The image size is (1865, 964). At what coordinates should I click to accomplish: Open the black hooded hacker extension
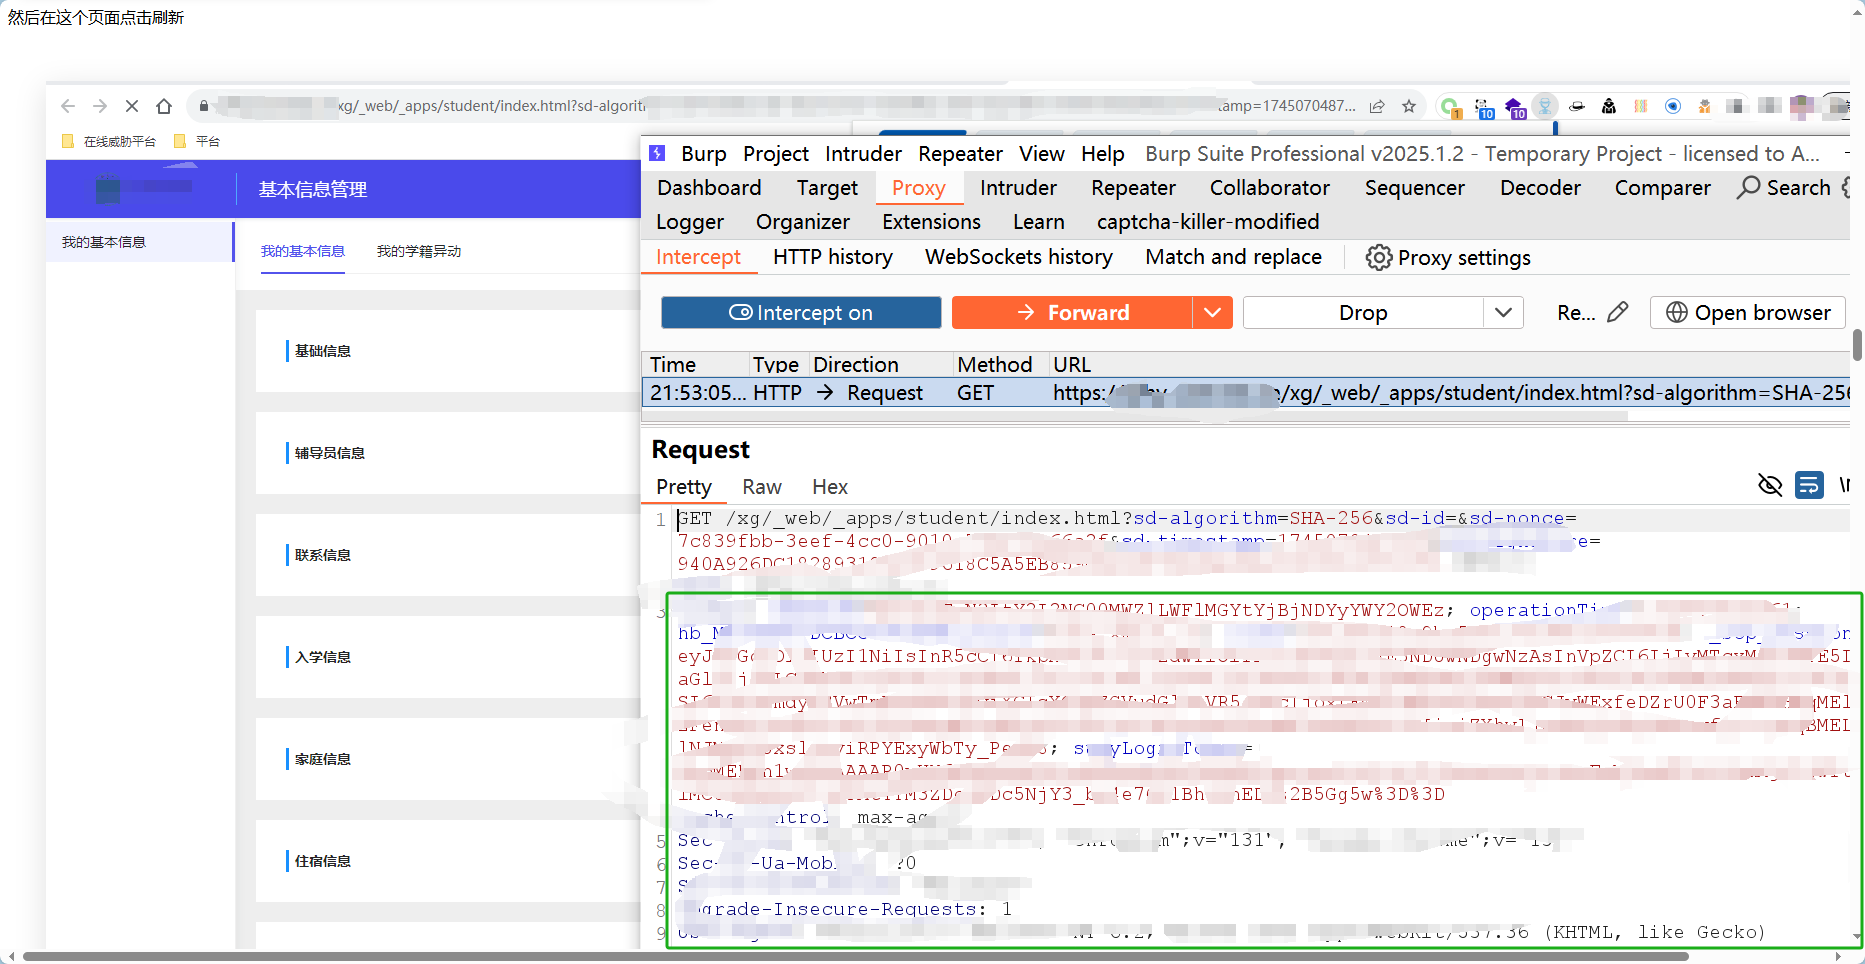click(1609, 106)
